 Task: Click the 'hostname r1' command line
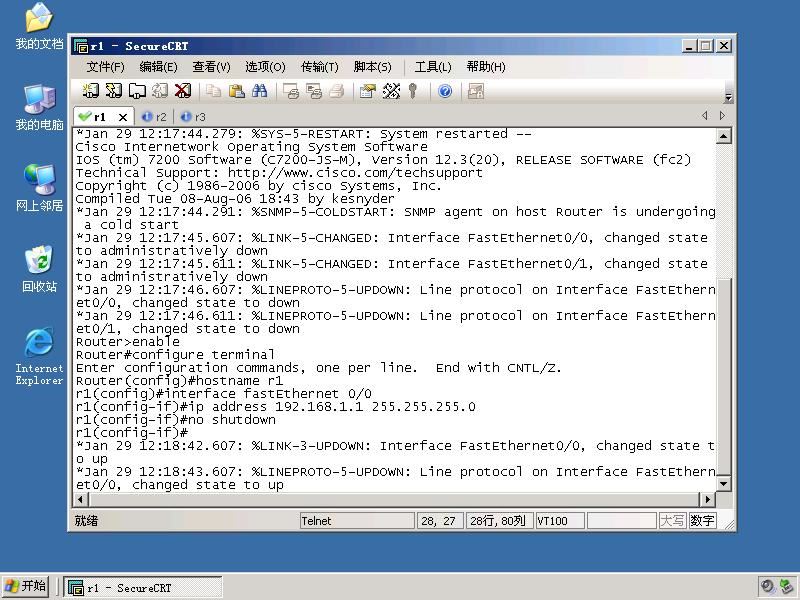point(179,381)
